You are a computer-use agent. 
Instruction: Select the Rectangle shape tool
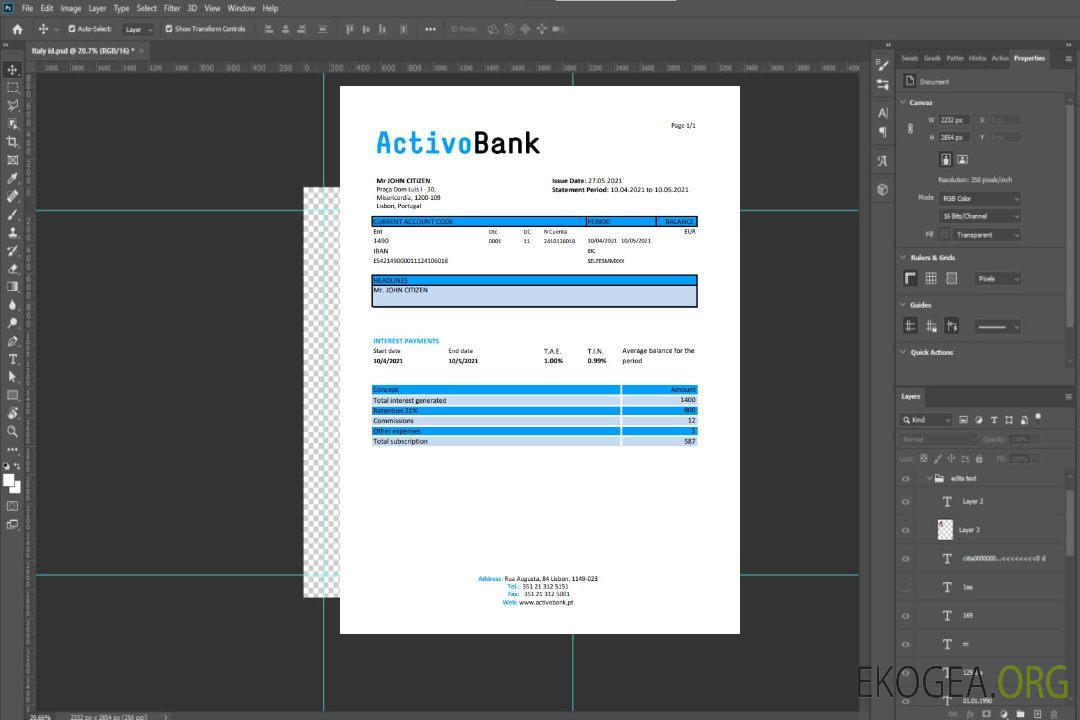click(12, 395)
